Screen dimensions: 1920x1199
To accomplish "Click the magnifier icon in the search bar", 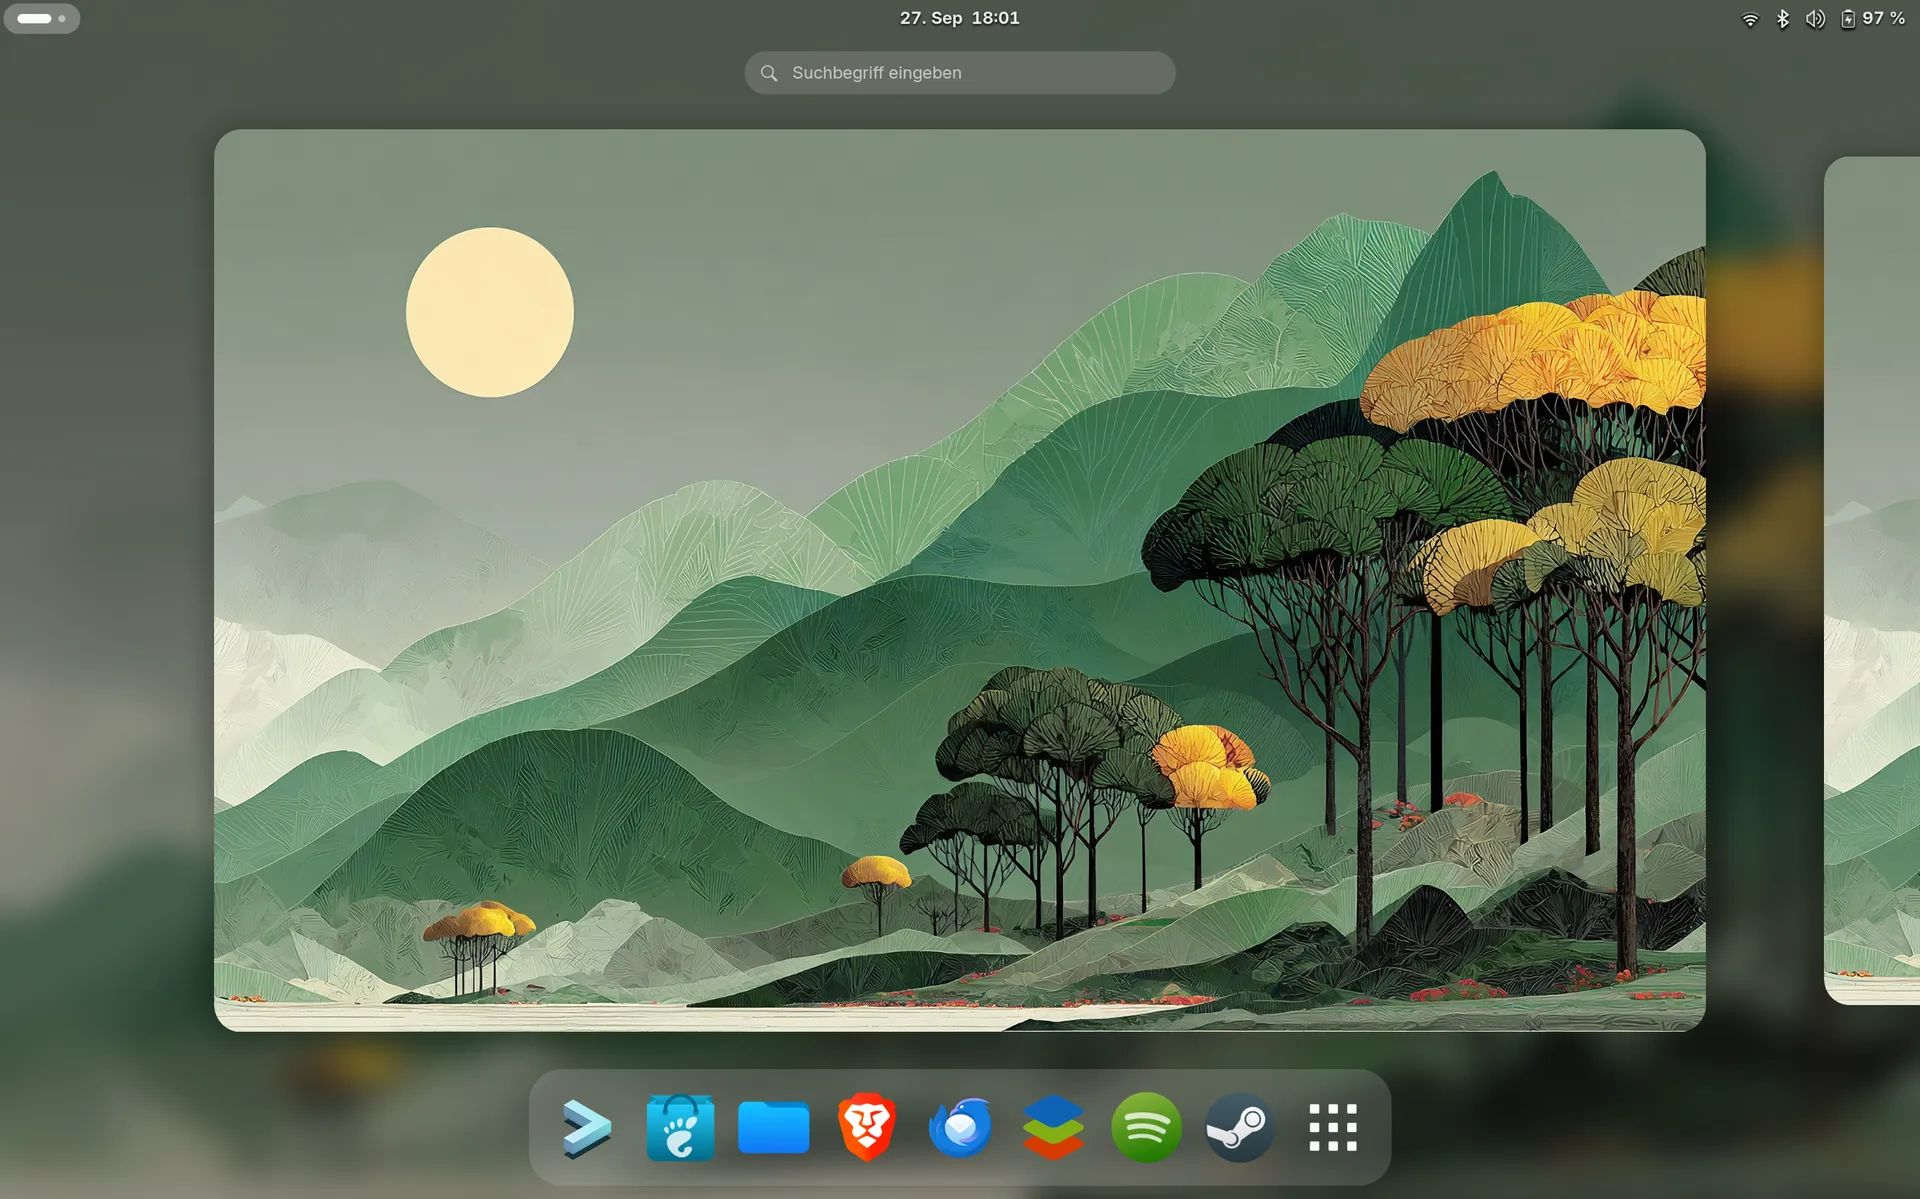I will click(x=769, y=73).
